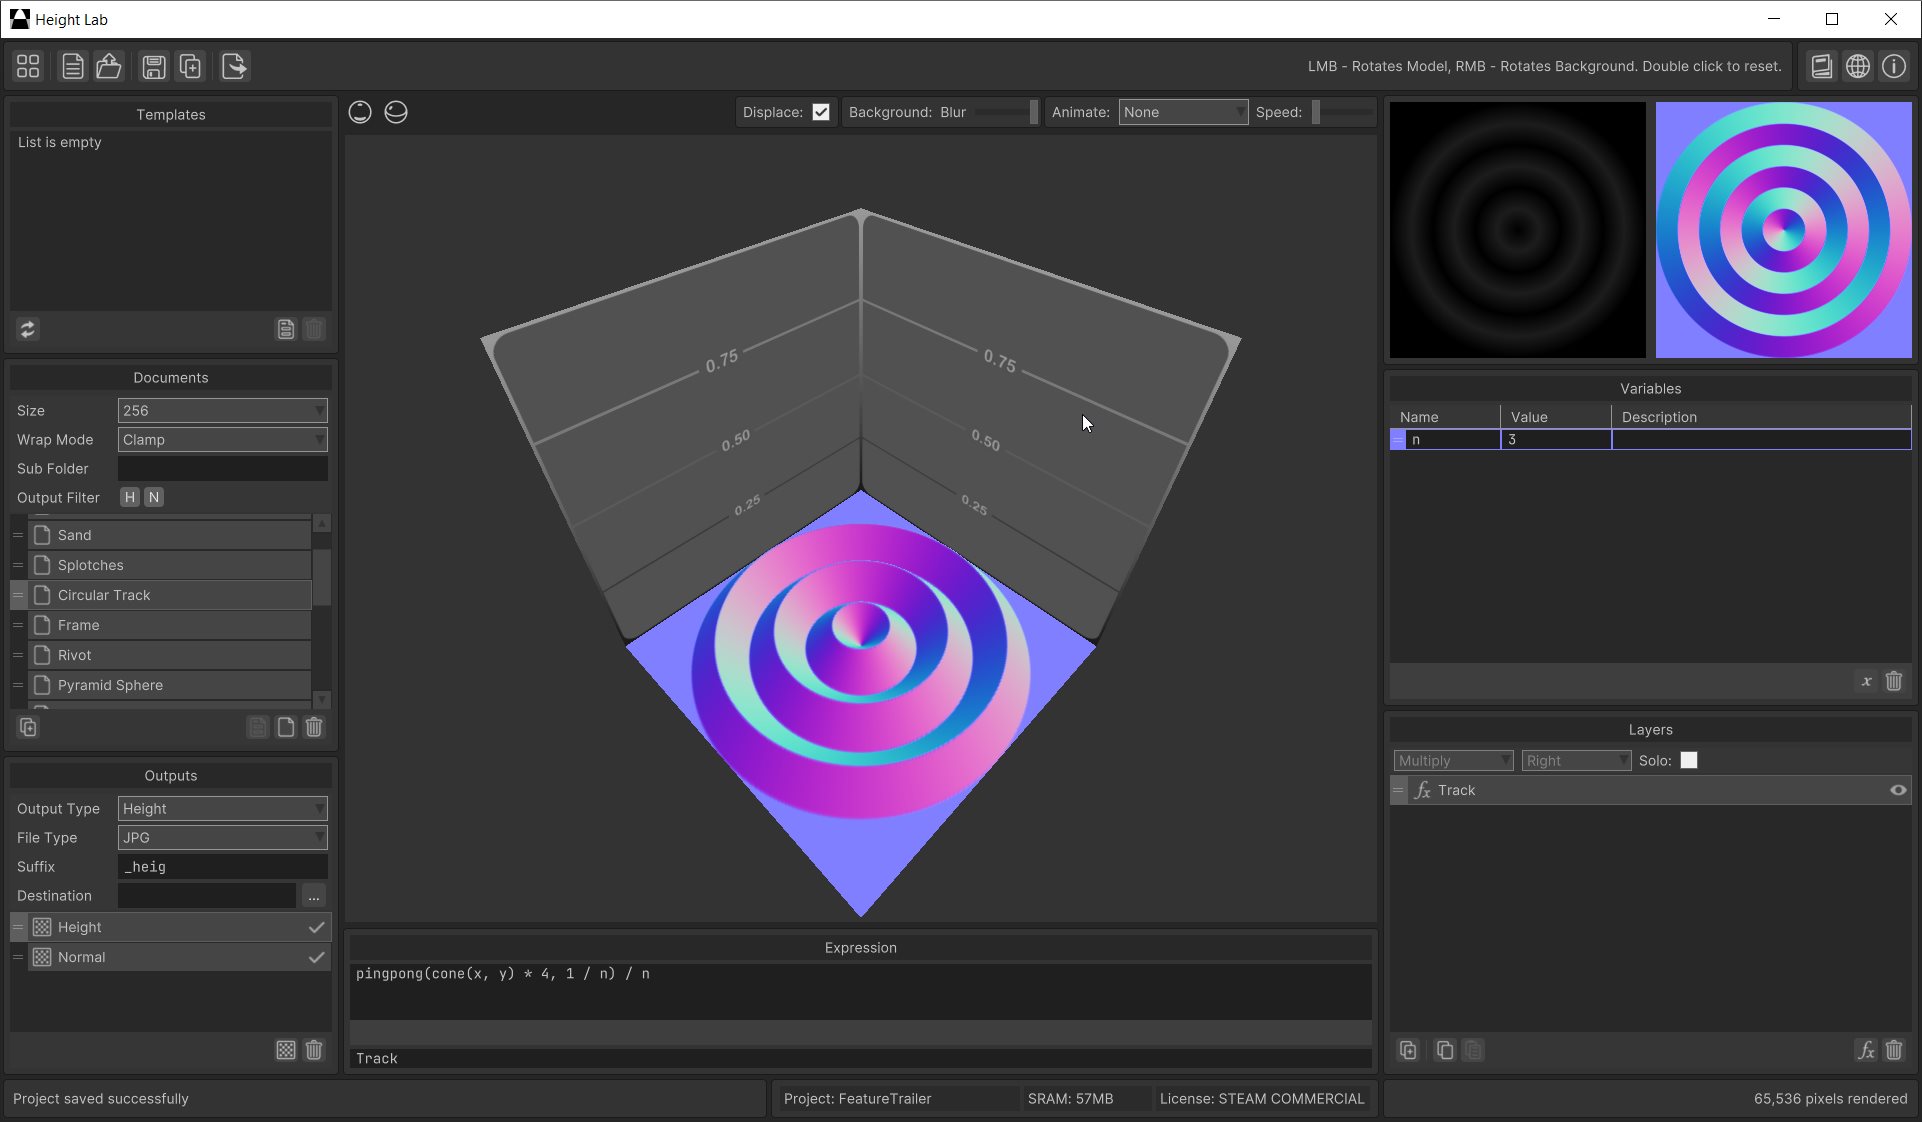Hide the Track layer with eye icon
Screen dimensions: 1922x1122
tap(1897, 790)
